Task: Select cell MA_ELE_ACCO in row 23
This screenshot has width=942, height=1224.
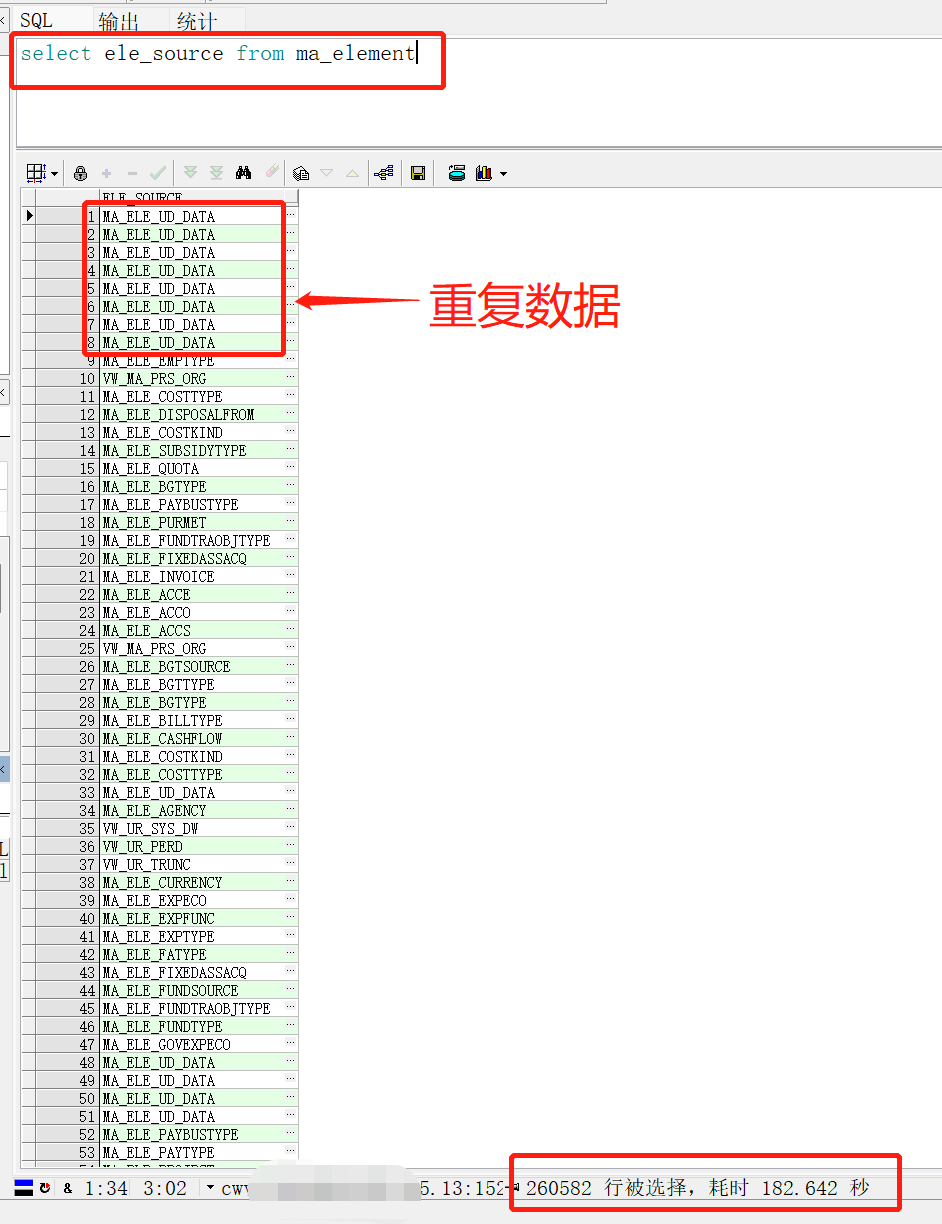Action: pos(192,612)
